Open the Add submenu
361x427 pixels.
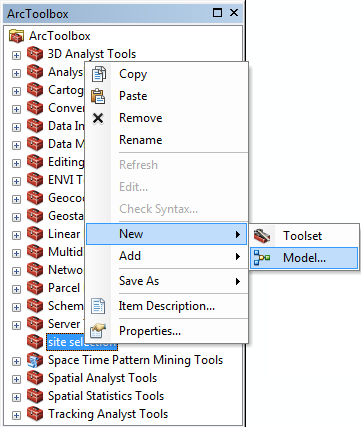pos(167,256)
